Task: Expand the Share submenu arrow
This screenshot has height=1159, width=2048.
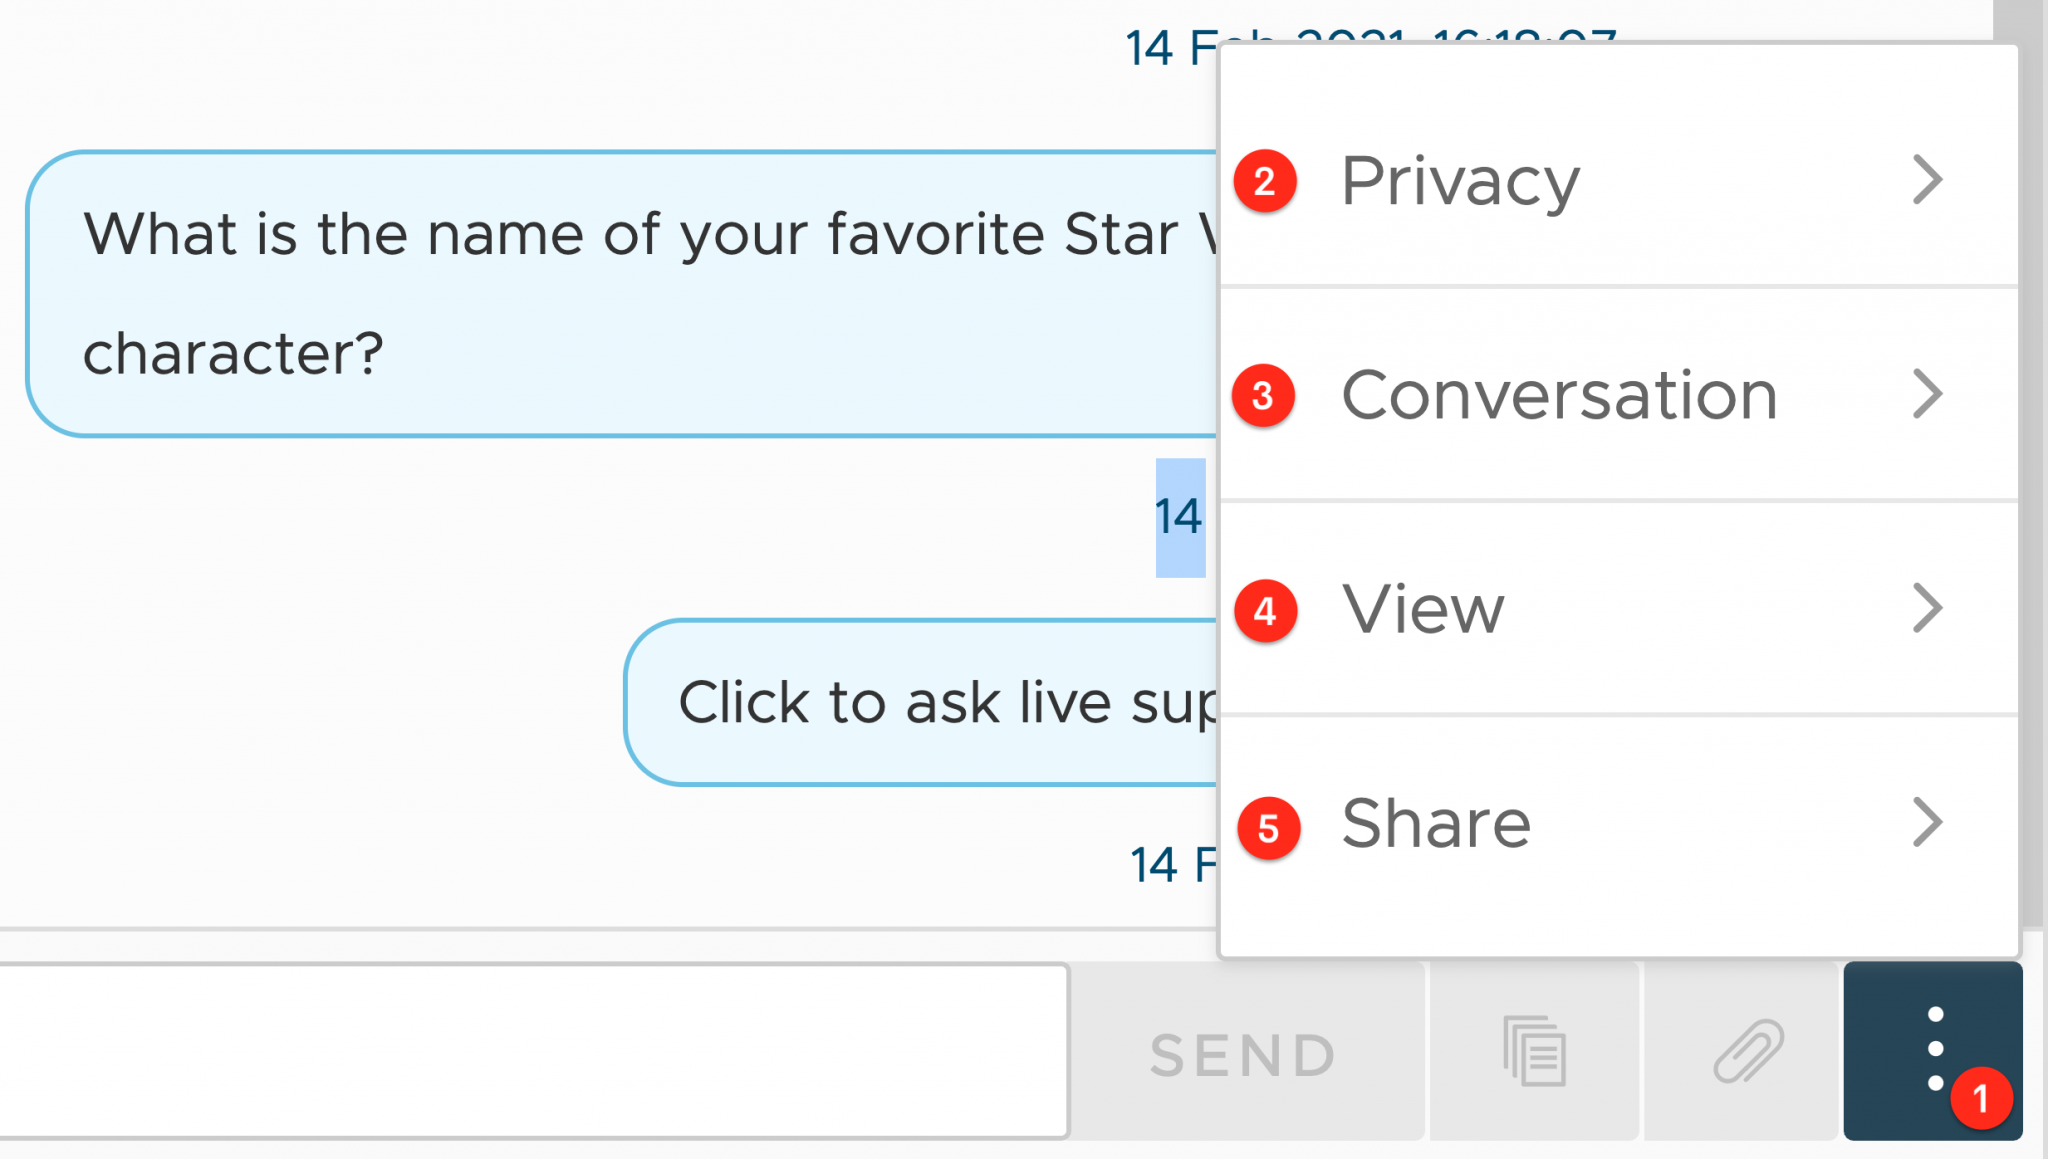Action: pos(1926,822)
